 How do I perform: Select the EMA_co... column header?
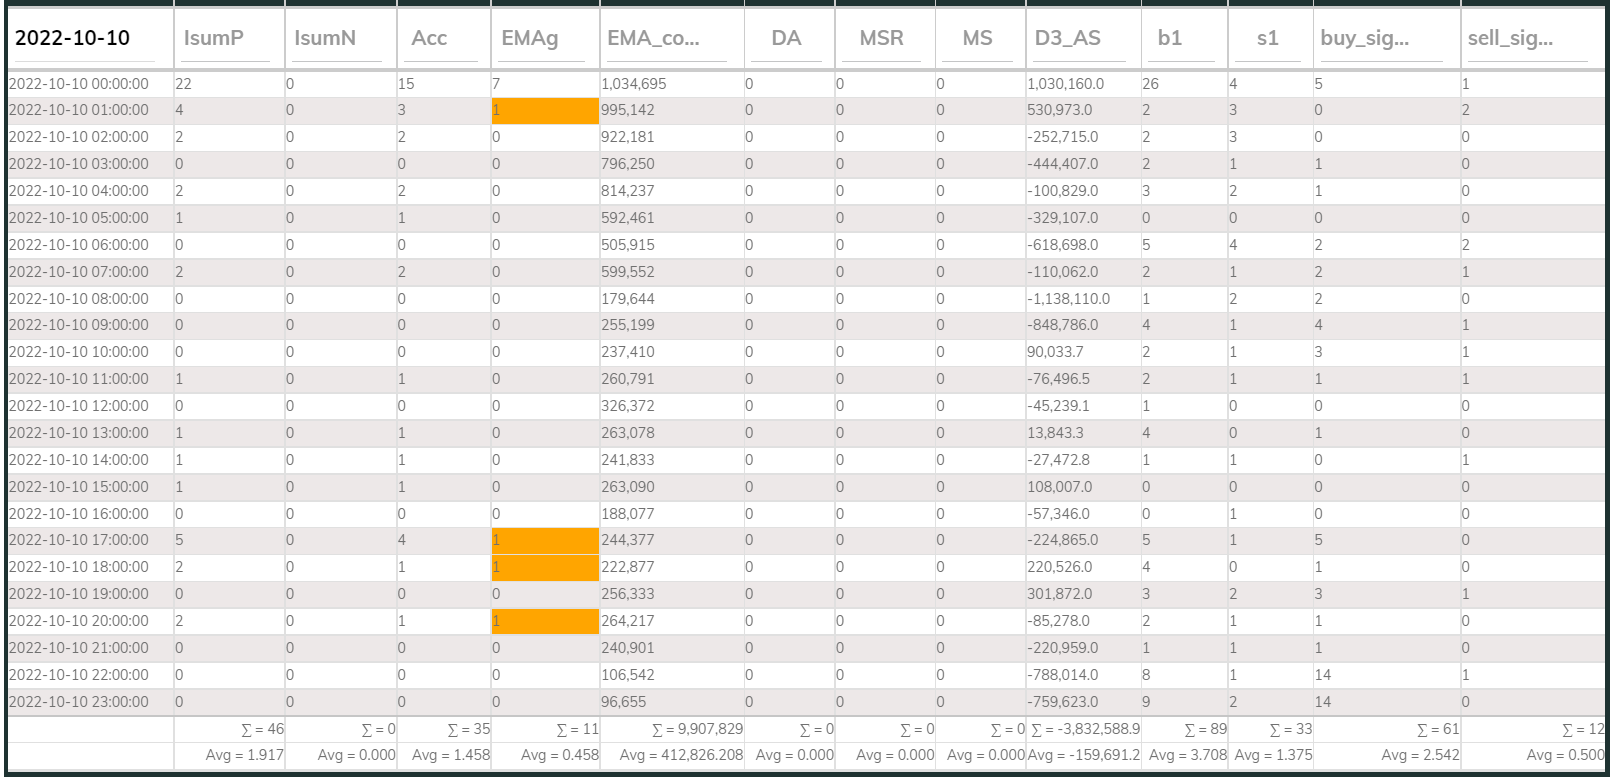[x=654, y=38]
